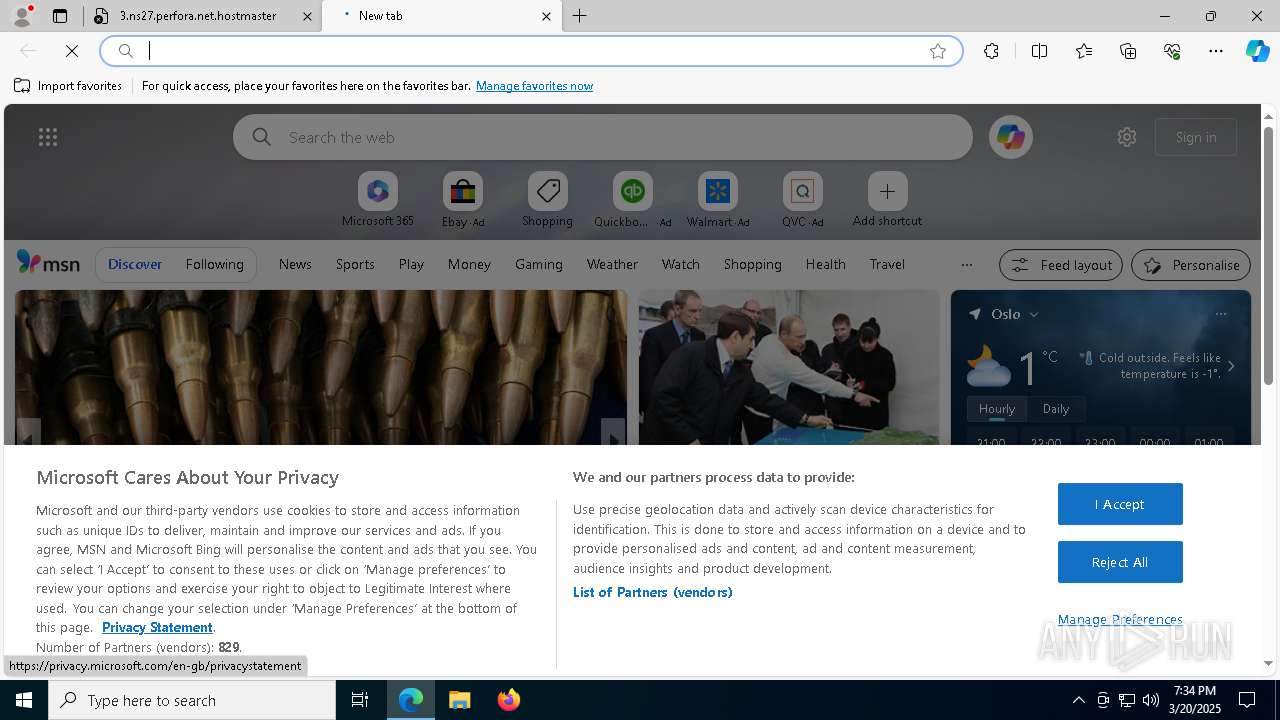Stop loading the page

click(x=72, y=51)
